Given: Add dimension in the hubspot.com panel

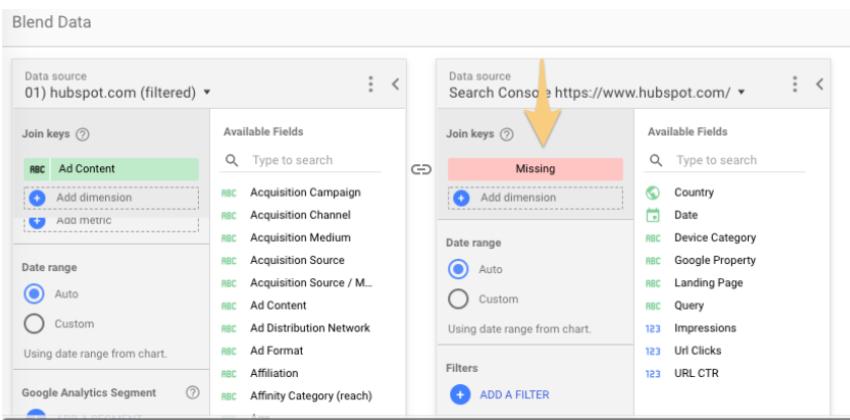Looking at the screenshot, I should click(111, 198).
